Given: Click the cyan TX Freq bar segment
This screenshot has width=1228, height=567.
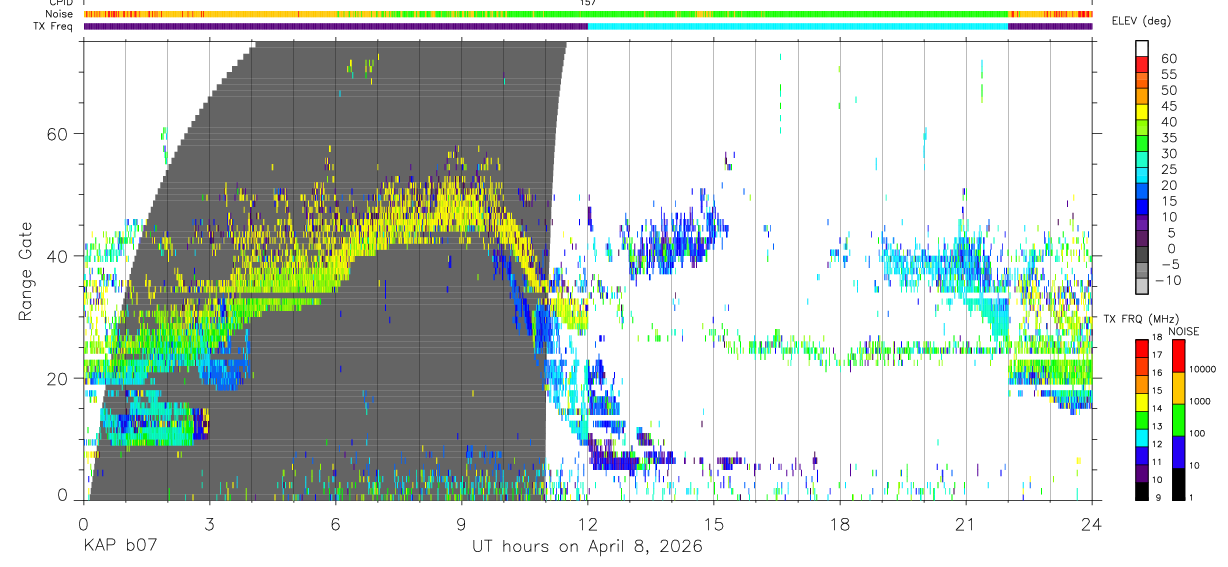Looking at the screenshot, I should click(798, 26).
